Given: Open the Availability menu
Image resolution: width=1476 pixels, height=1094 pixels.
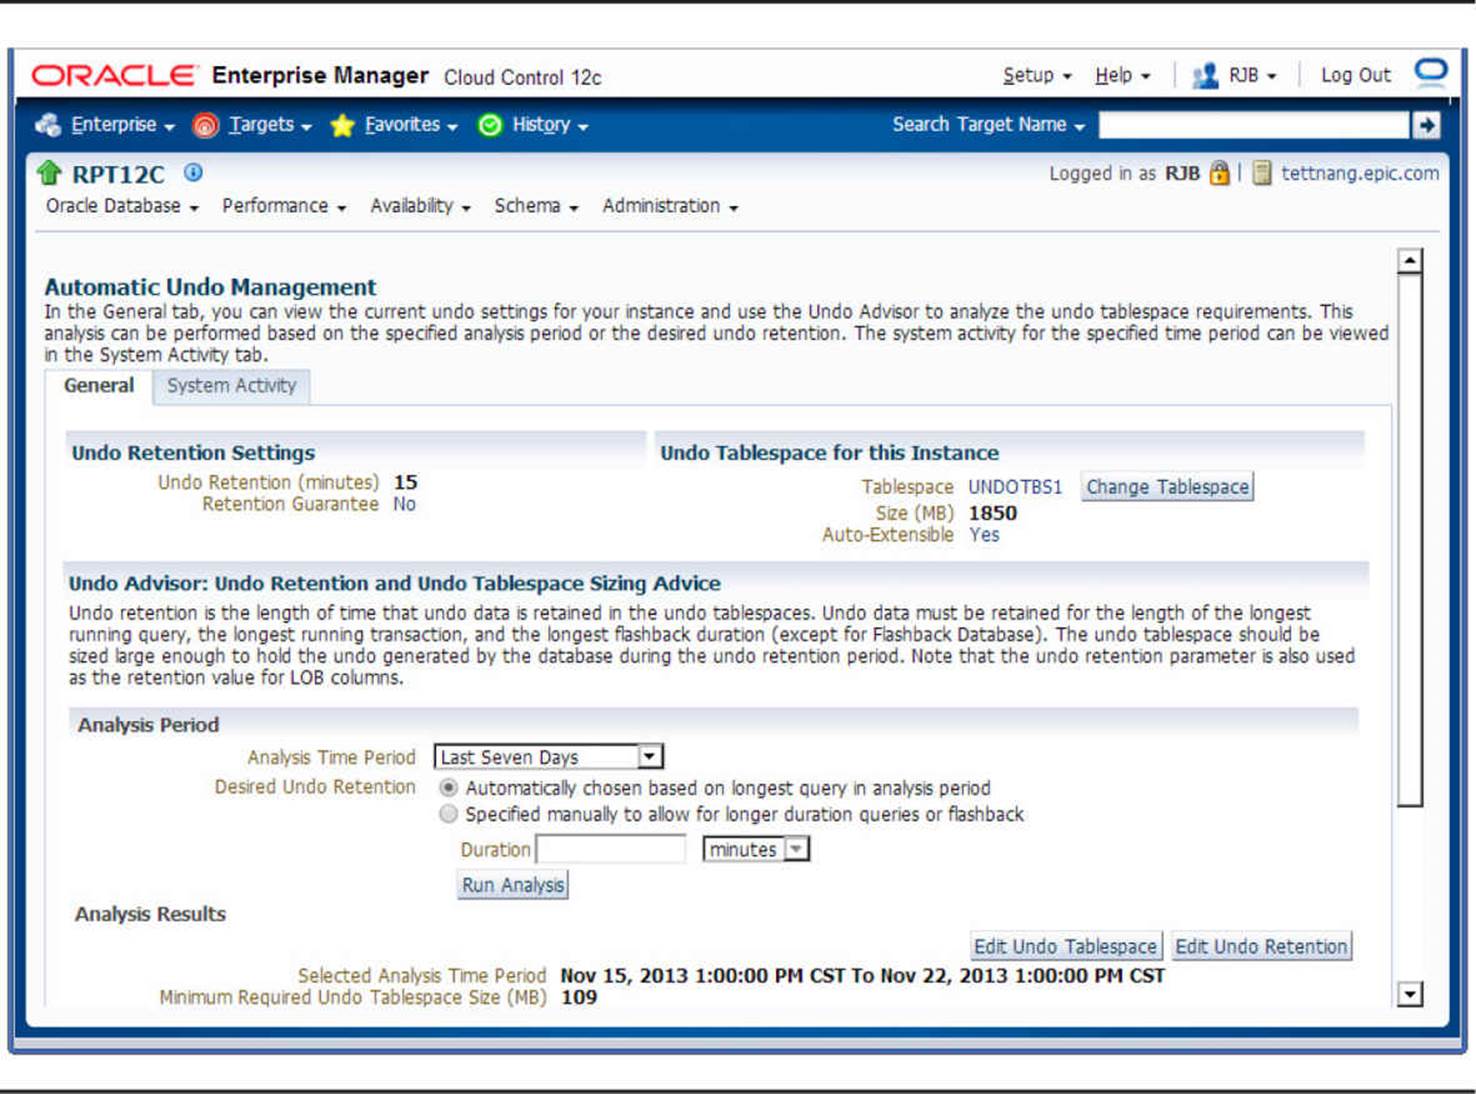Looking at the screenshot, I should pos(420,206).
